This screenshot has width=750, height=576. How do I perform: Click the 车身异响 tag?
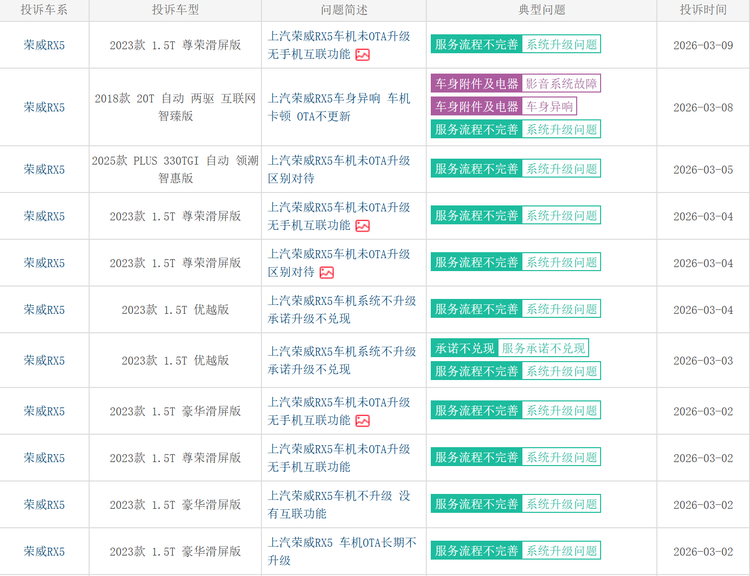tap(549, 106)
